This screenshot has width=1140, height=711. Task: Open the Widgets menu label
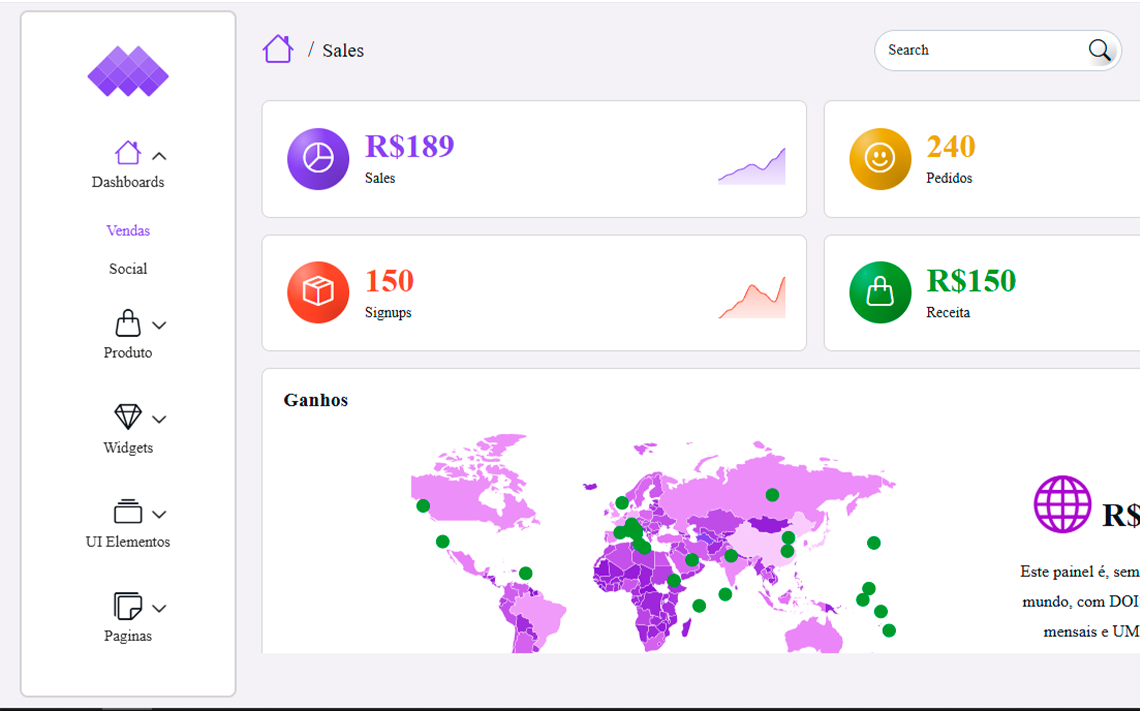(x=128, y=447)
